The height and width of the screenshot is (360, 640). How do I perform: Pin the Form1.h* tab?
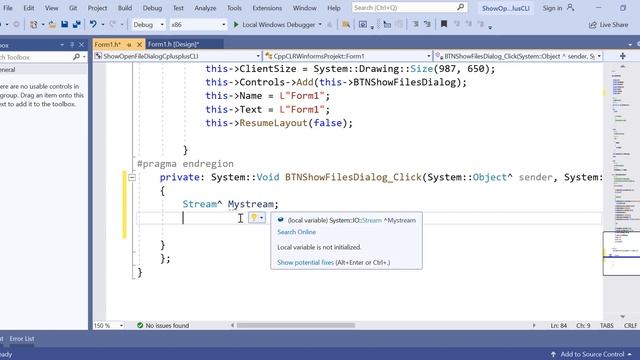129,44
